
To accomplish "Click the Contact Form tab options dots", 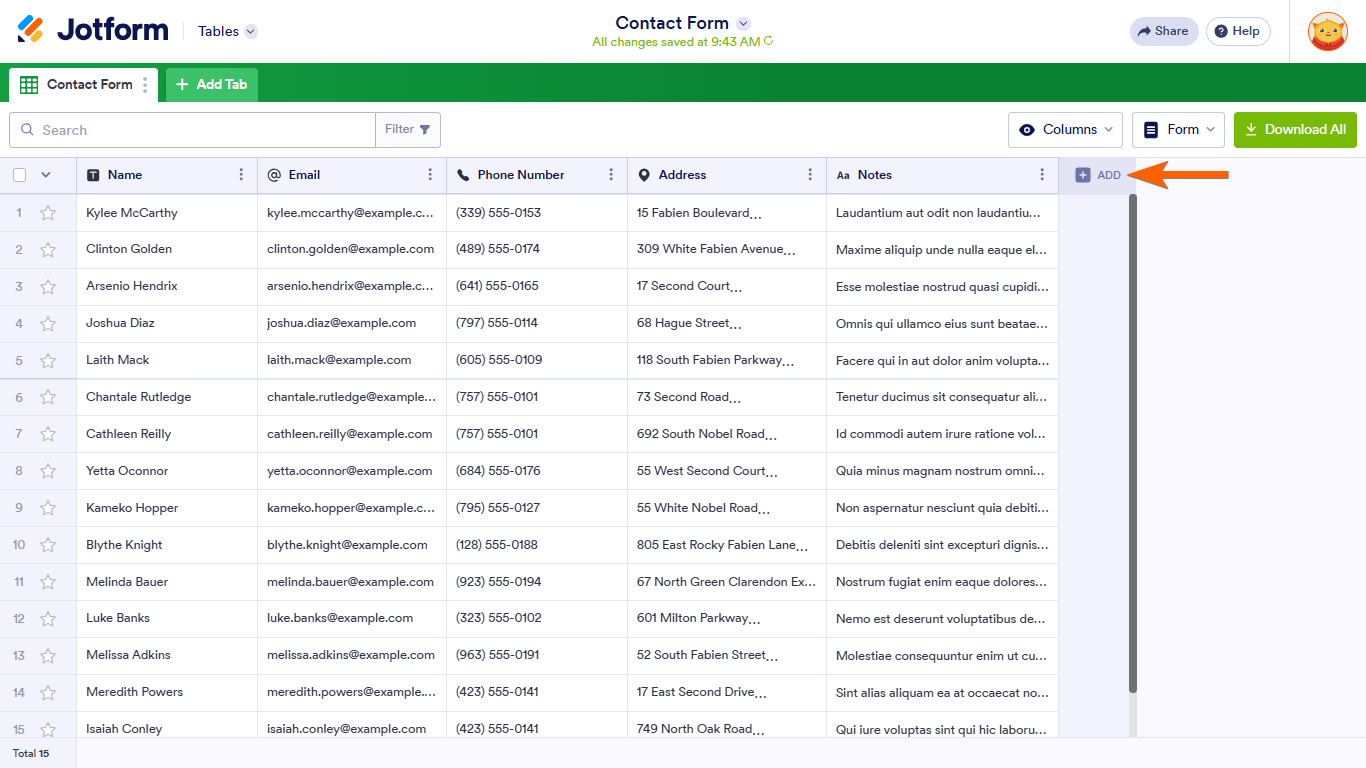I will click(145, 85).
